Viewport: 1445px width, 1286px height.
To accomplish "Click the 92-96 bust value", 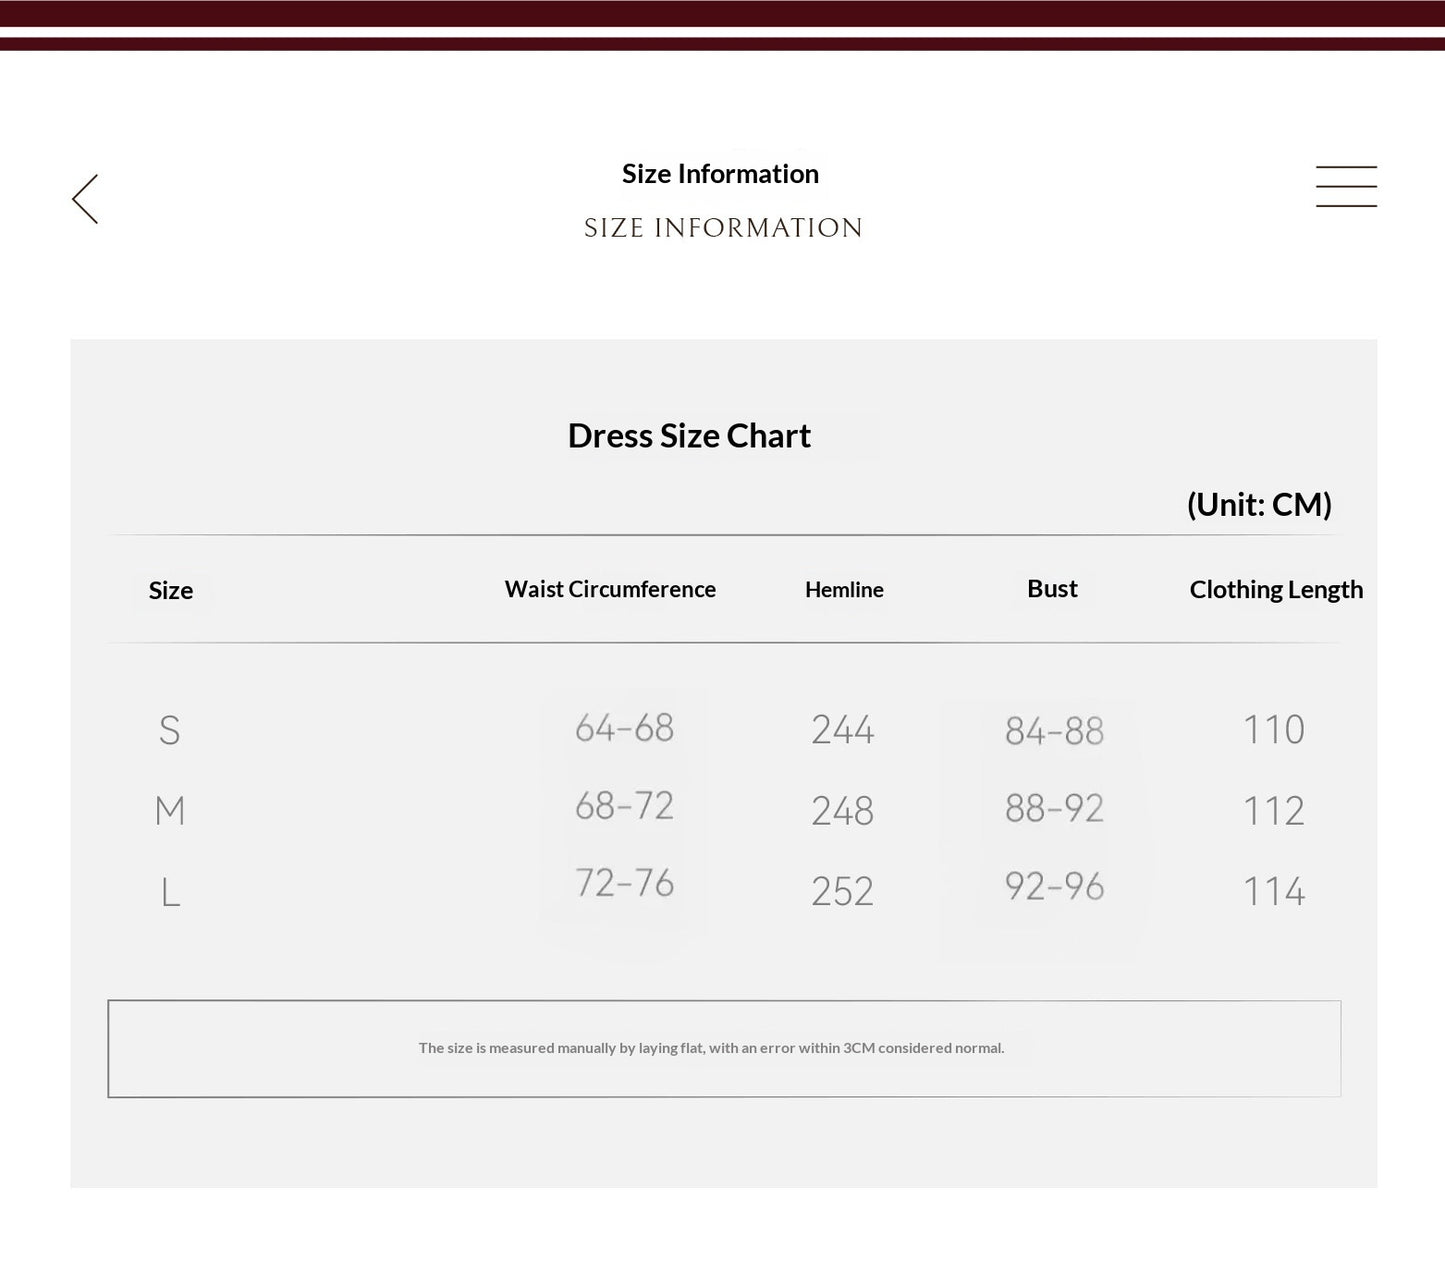I will coord(1054,886).
